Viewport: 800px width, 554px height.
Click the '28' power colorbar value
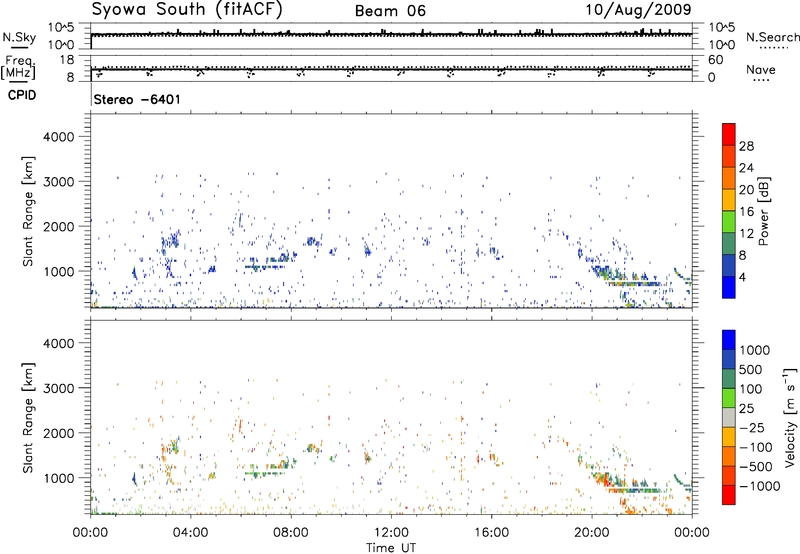coord(746,146)
